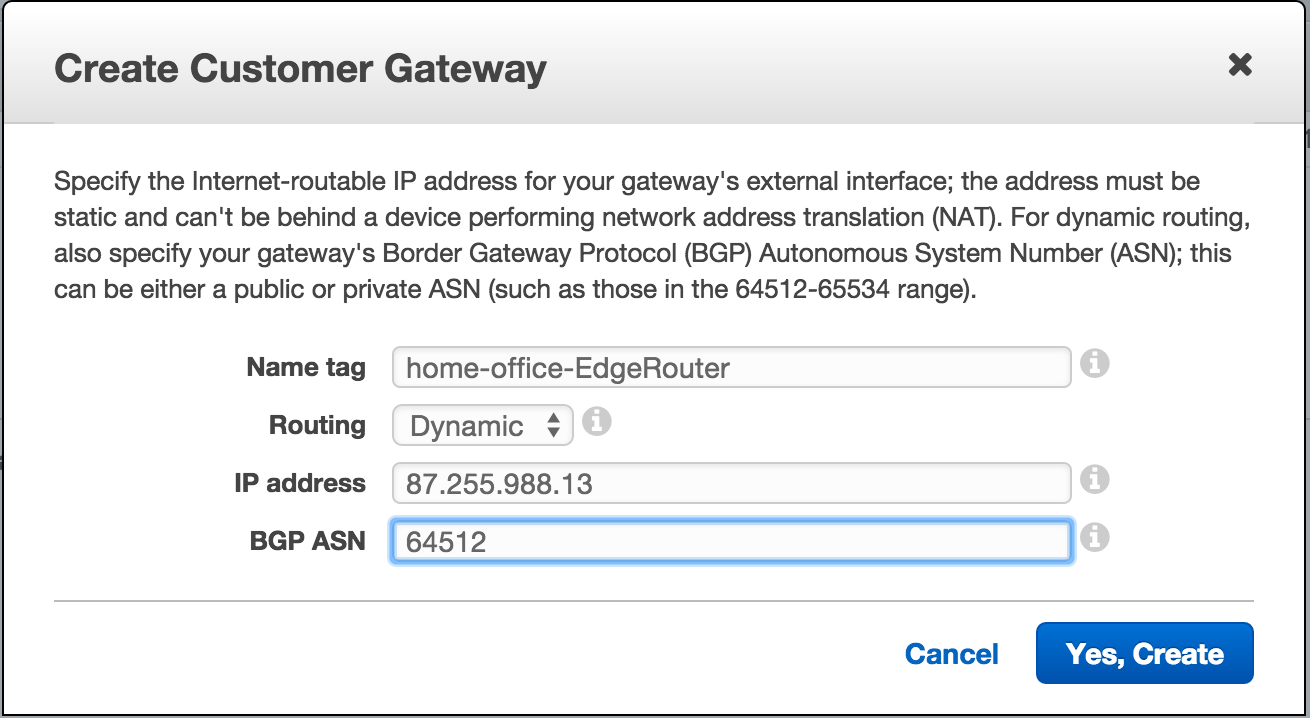Screen dimensions: 1310x718
Task: Click the "BGP ASN" field label
Action: [307, 541]
